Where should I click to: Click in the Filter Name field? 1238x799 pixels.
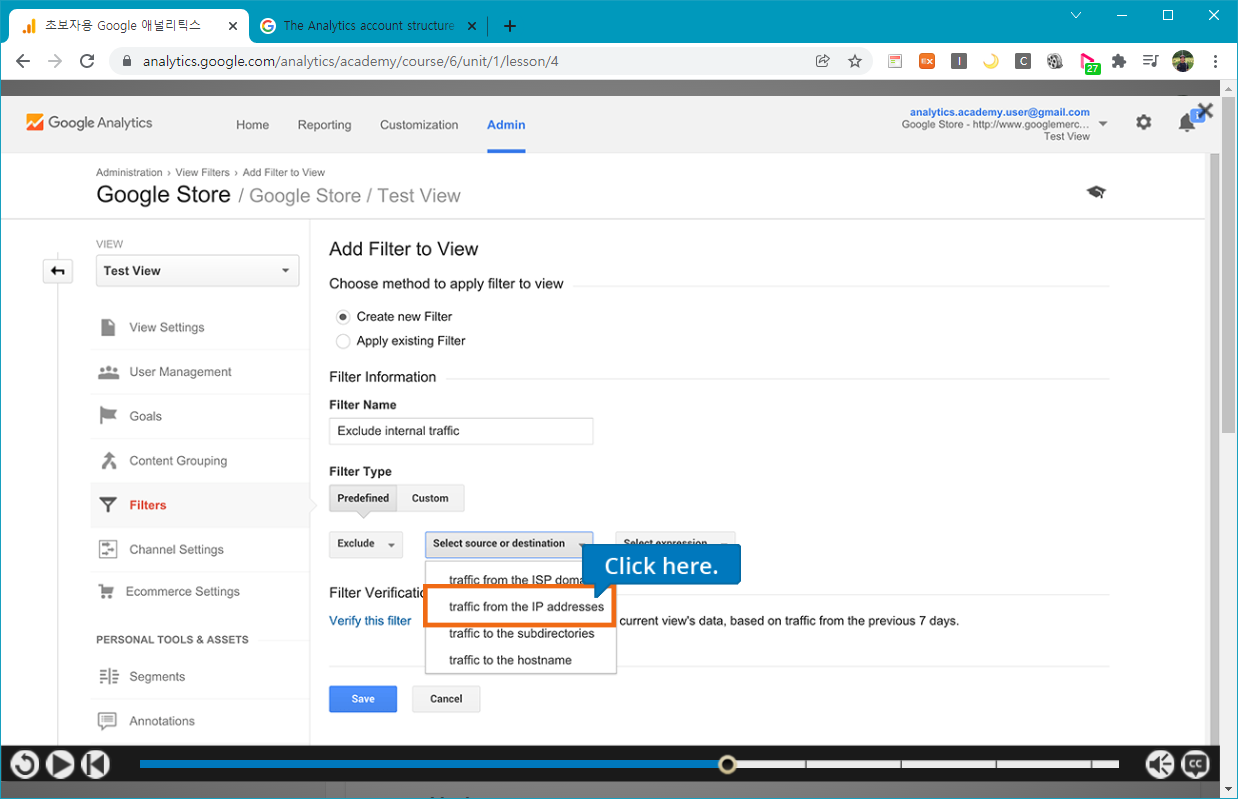tap(461, 431)
